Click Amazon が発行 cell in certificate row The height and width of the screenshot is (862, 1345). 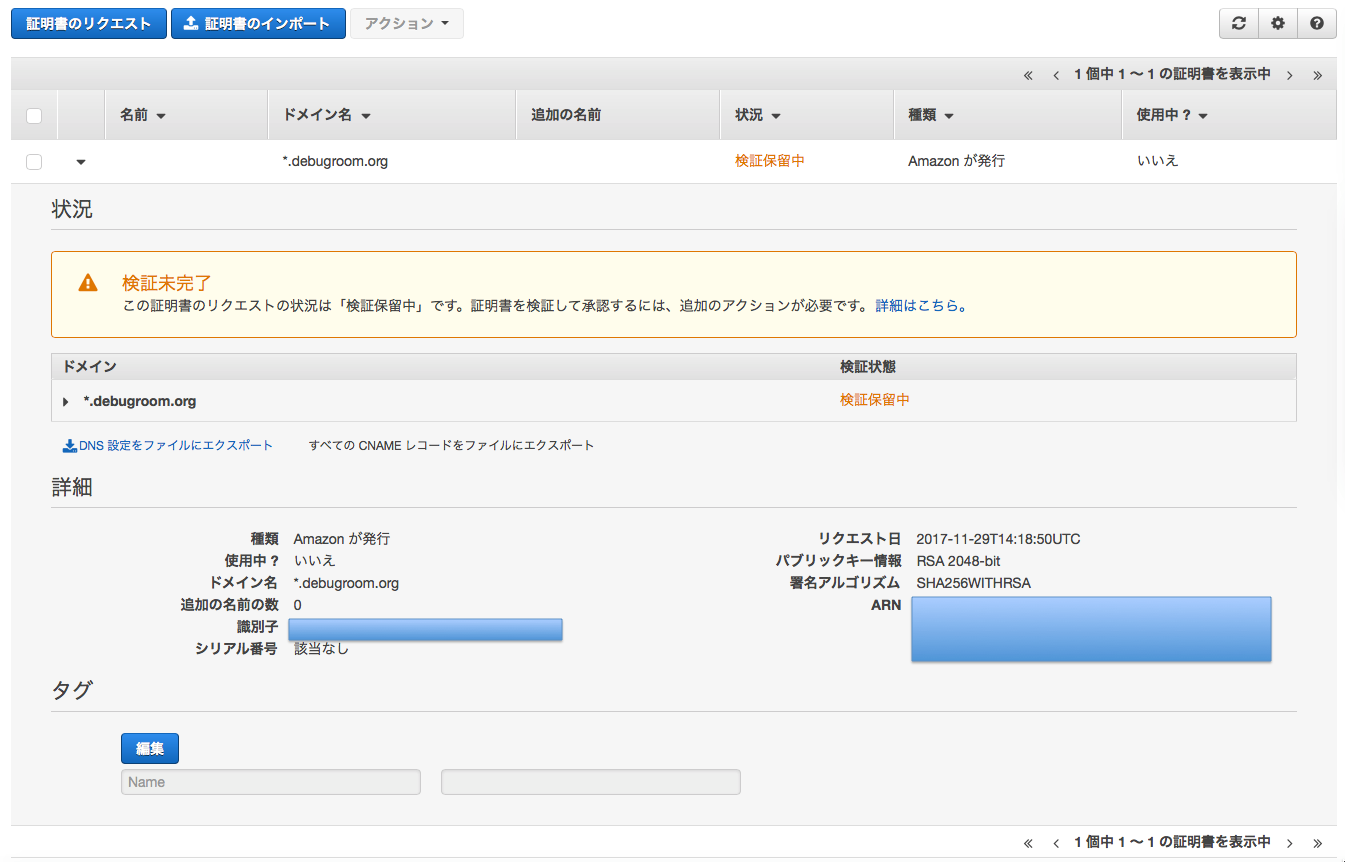point(956,161)
